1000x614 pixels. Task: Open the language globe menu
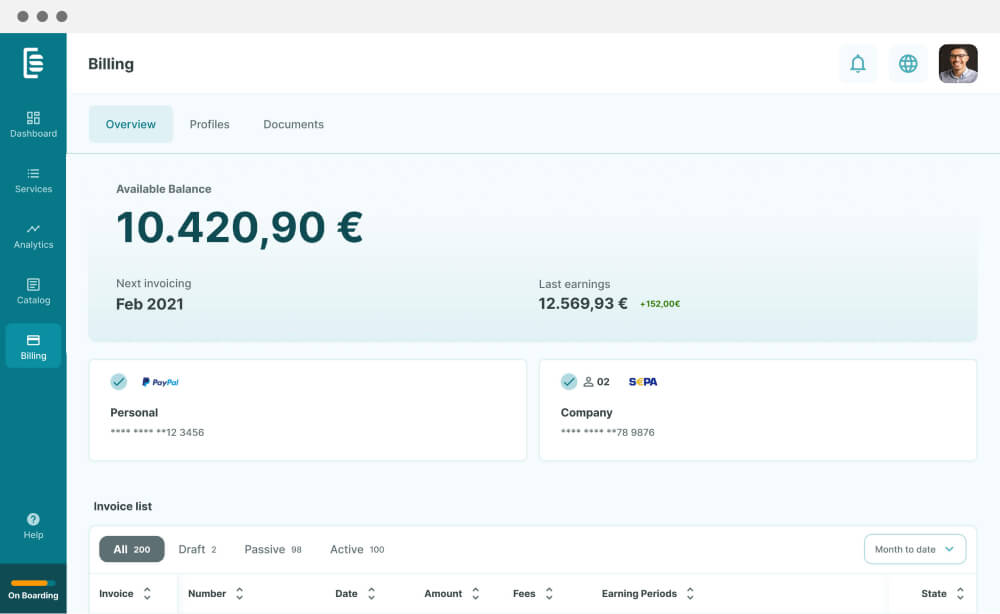[x=908, y=64]
